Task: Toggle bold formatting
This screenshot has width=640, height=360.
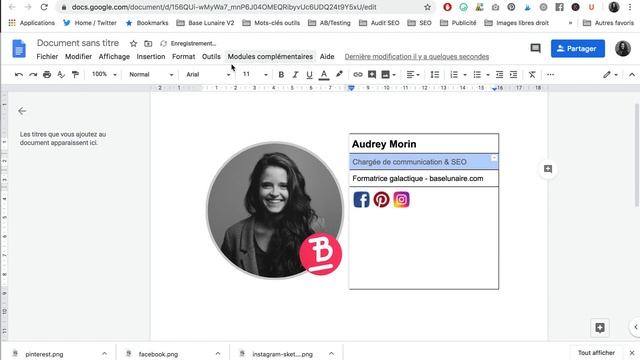Action: tap(281, 75)
